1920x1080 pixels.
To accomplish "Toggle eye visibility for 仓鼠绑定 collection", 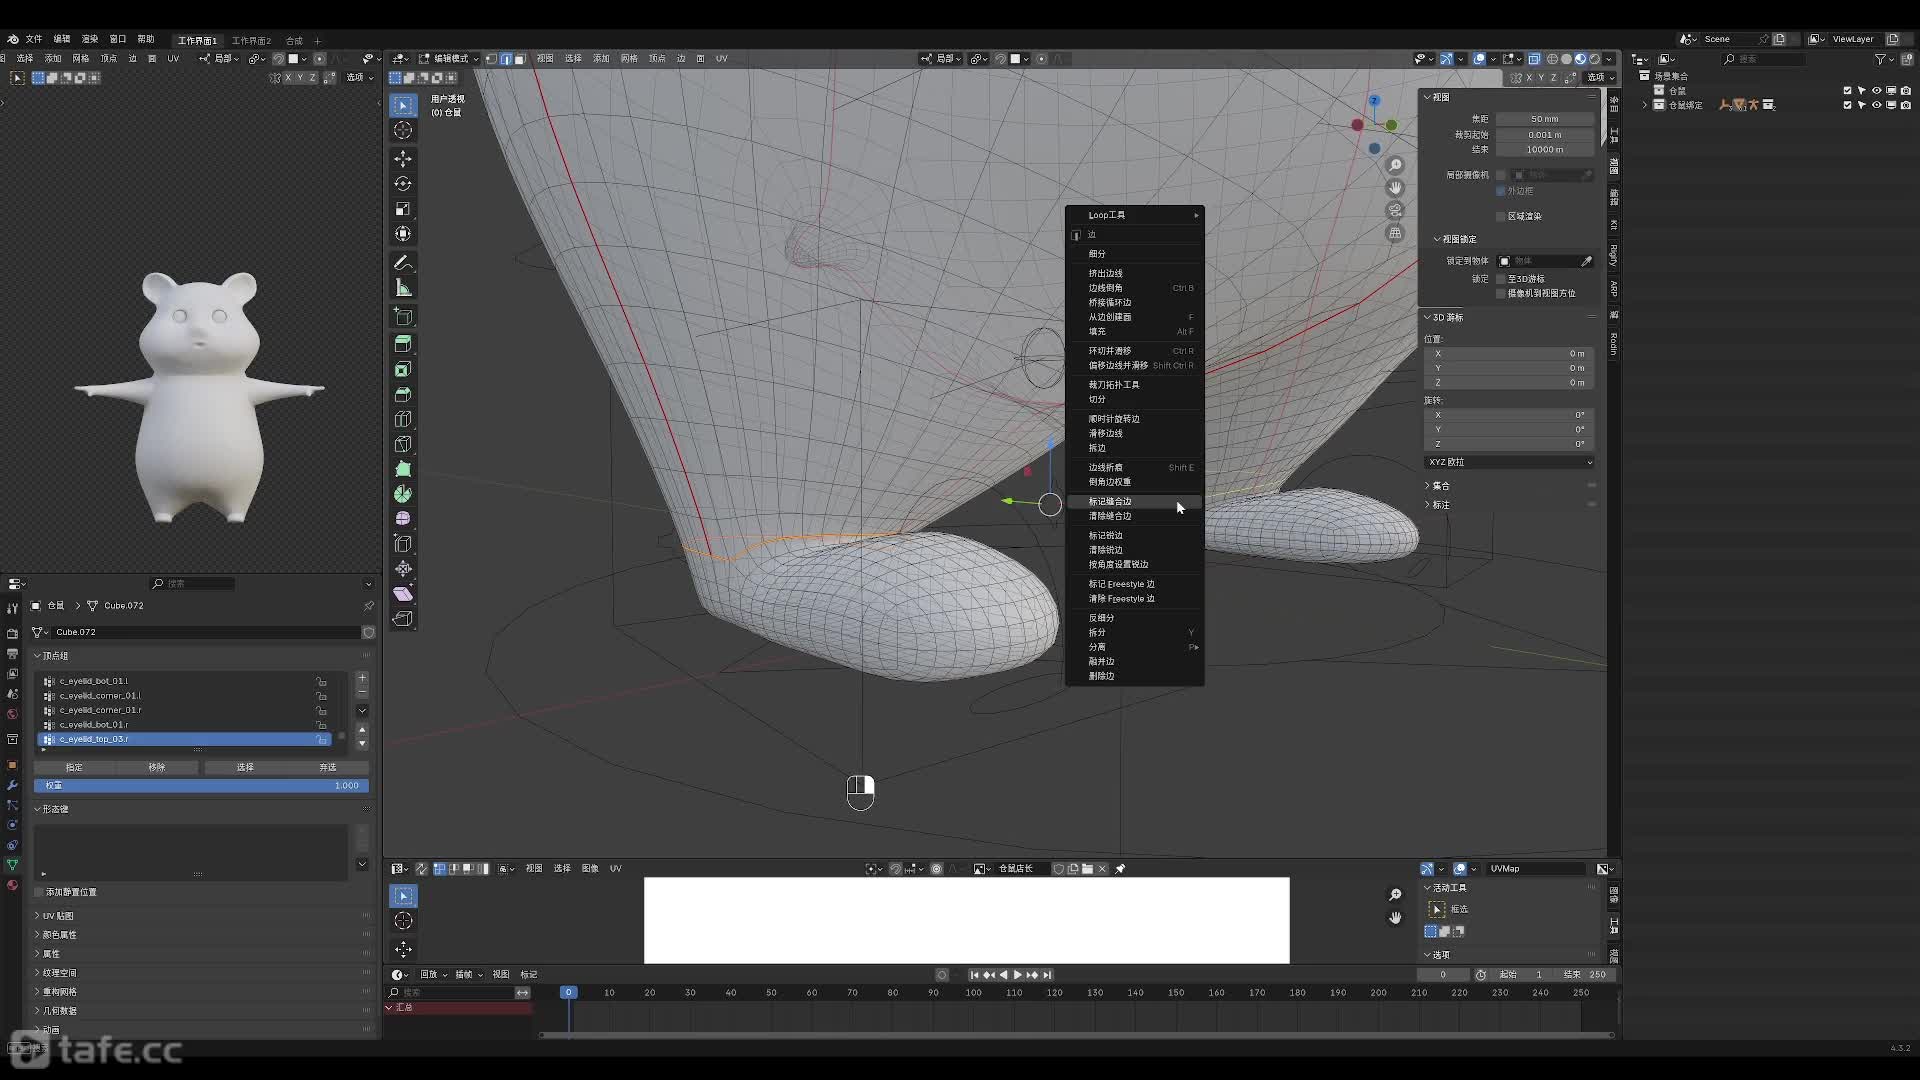I will click(x=1876, y=105).
